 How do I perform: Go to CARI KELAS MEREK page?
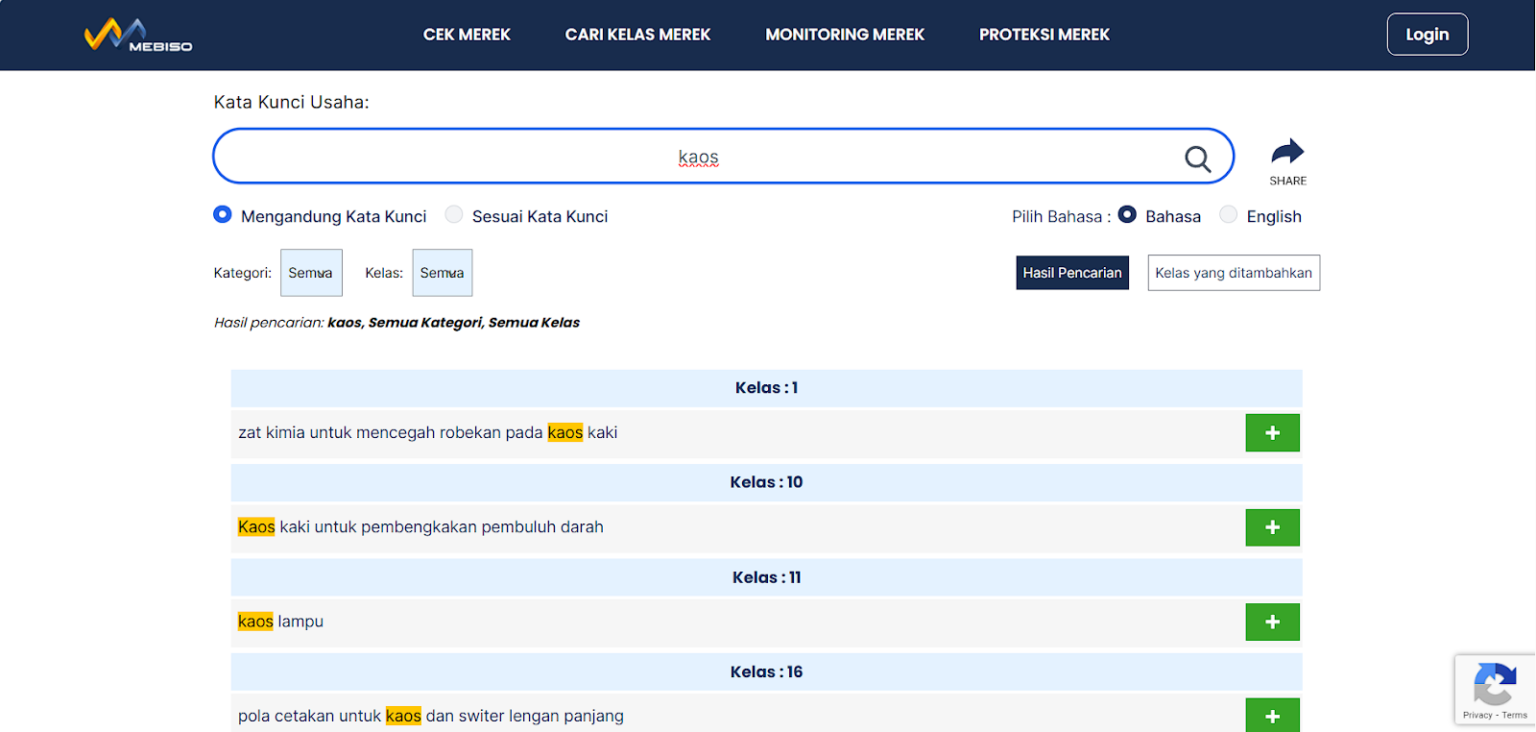tap(637, 35)
